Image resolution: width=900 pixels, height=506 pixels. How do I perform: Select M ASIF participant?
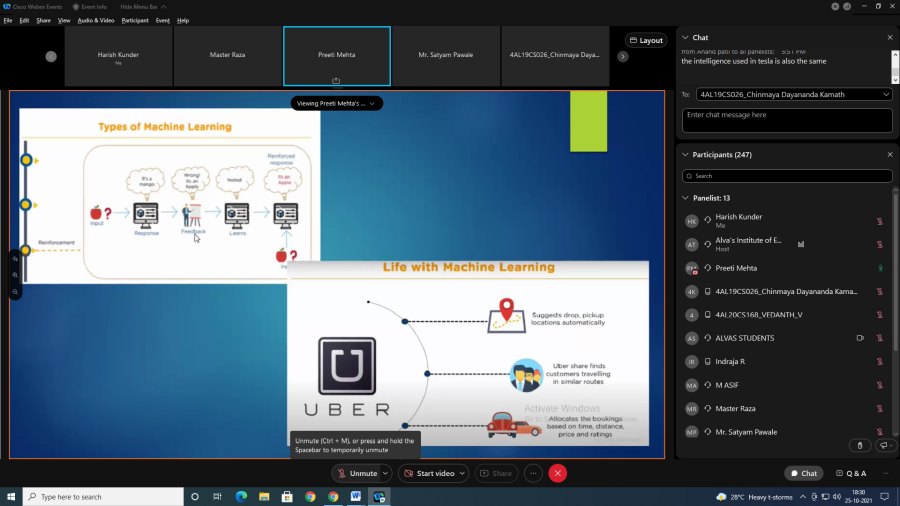785,385
